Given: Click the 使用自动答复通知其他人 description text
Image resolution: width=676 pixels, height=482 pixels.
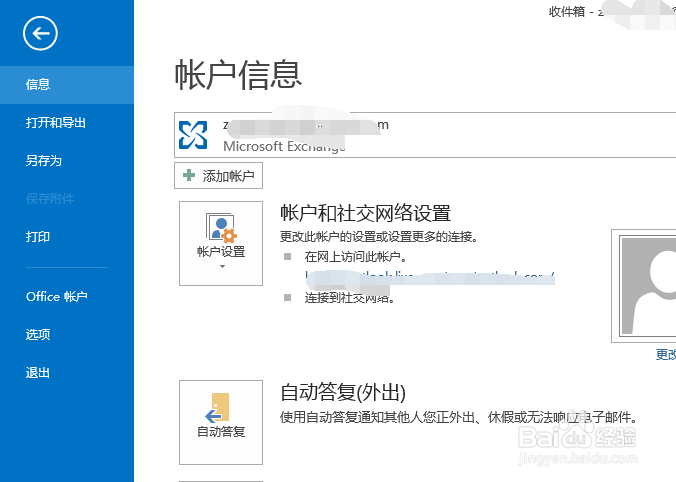Looking at the screenshot, I should coord(459,417).
